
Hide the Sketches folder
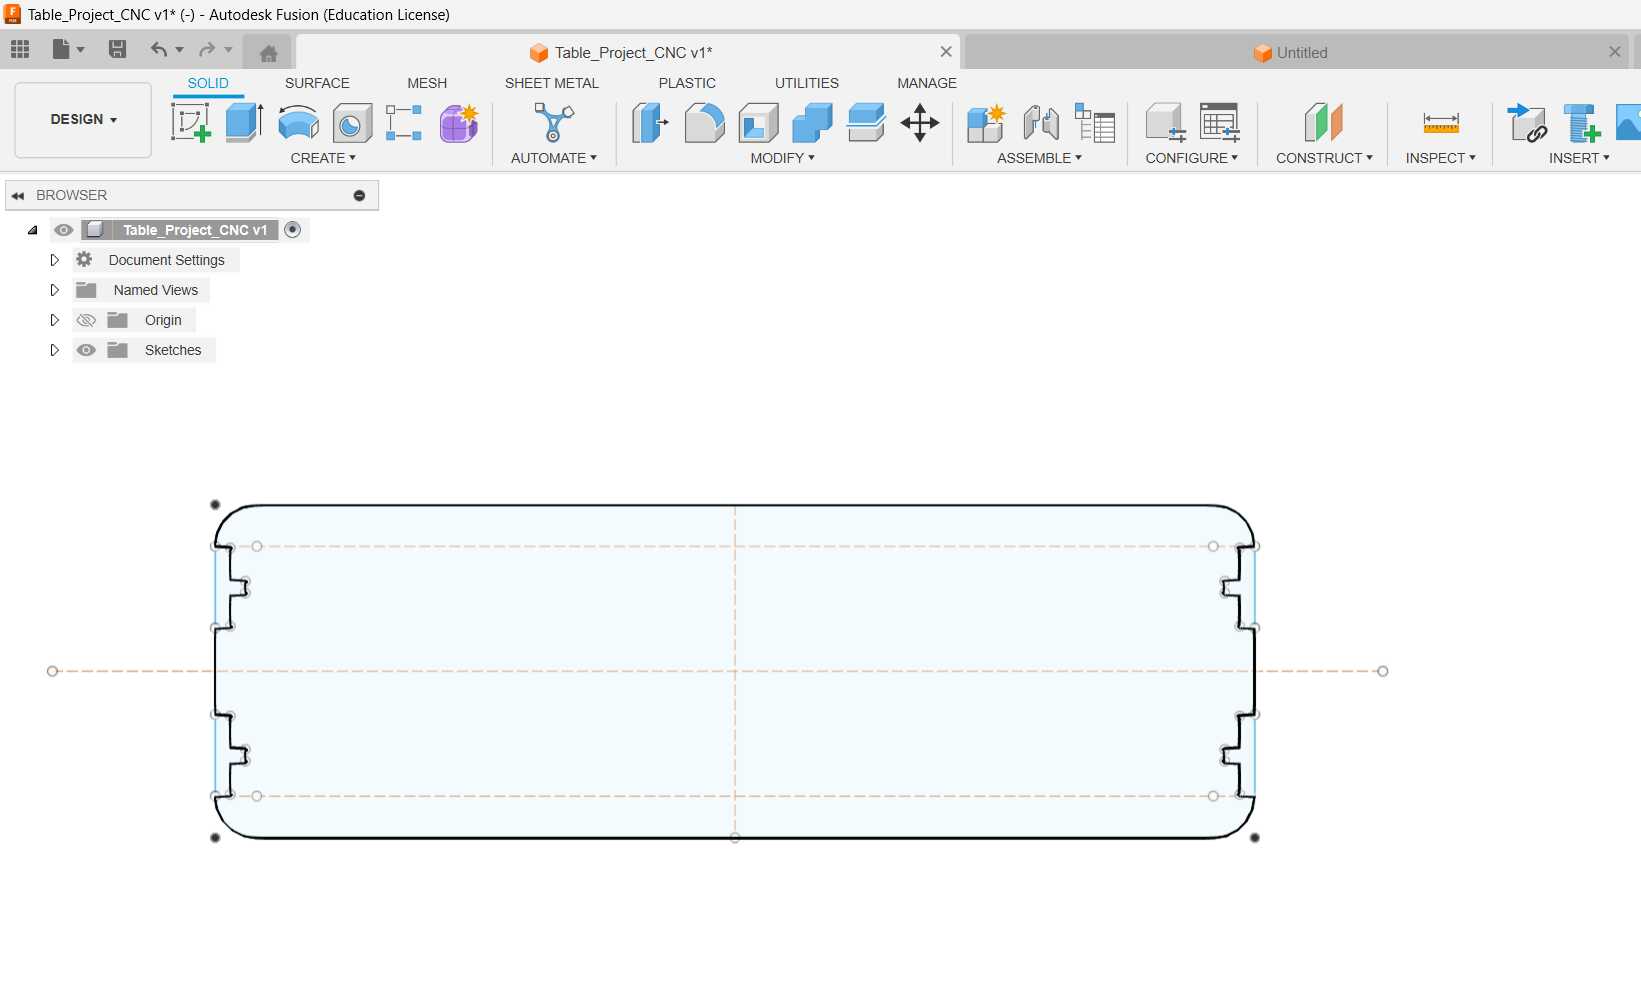(x=86, y=350)
